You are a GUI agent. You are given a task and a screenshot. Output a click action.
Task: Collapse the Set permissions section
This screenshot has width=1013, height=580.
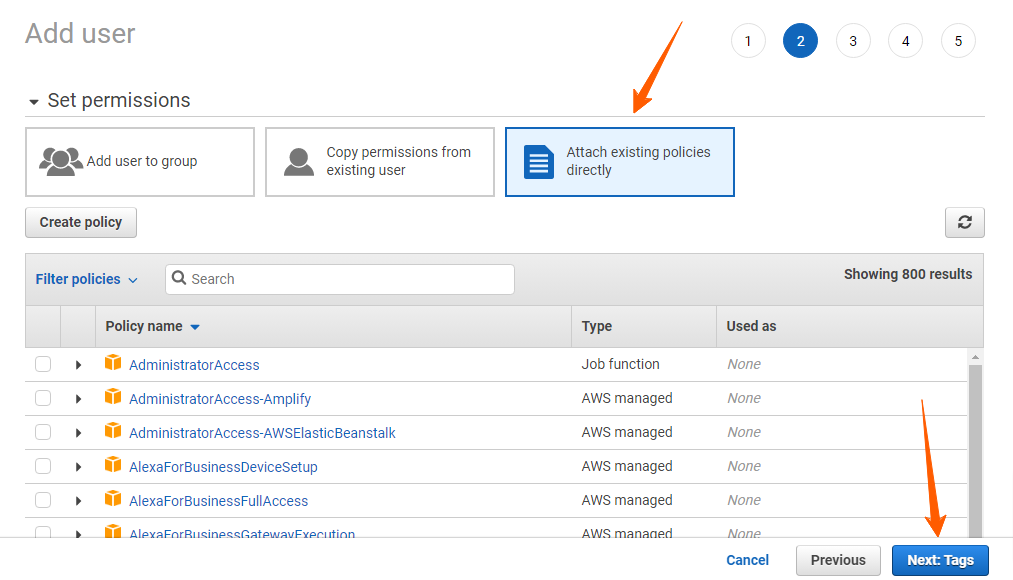coord(34,101)
